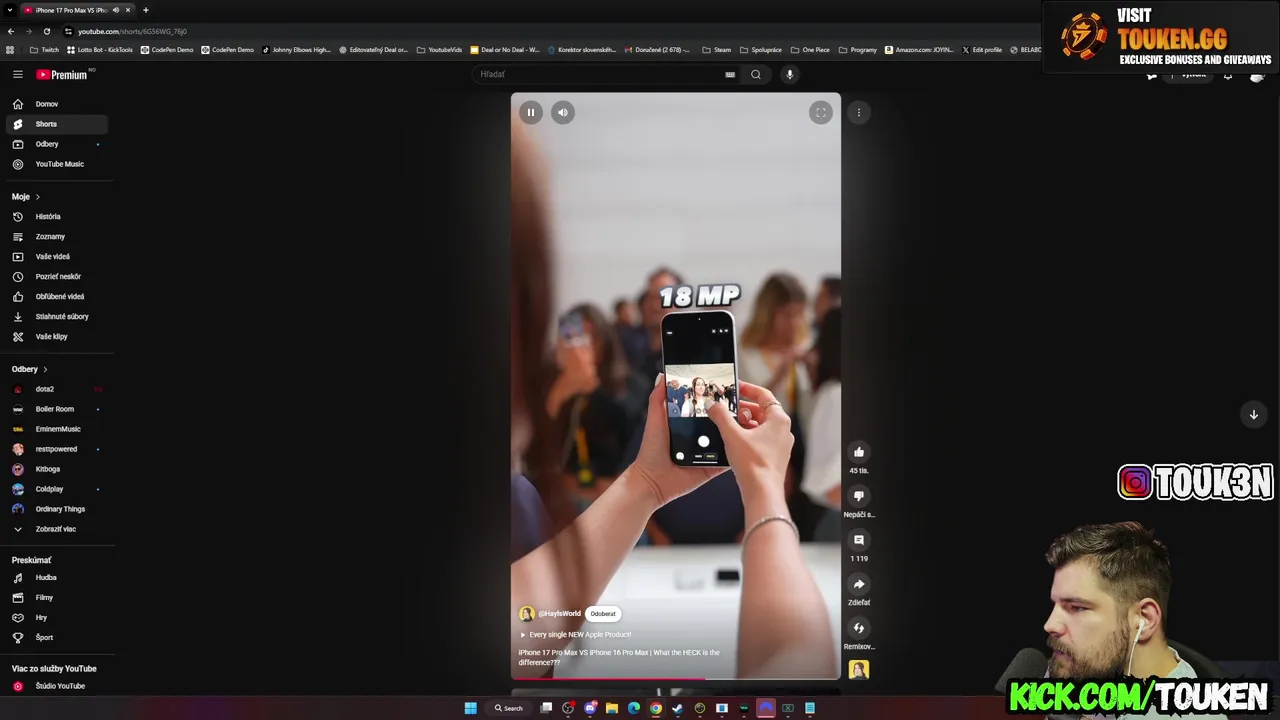Open Hudba in Preskúmať
Screen dimensions: 1280x720
pos(56,578)
